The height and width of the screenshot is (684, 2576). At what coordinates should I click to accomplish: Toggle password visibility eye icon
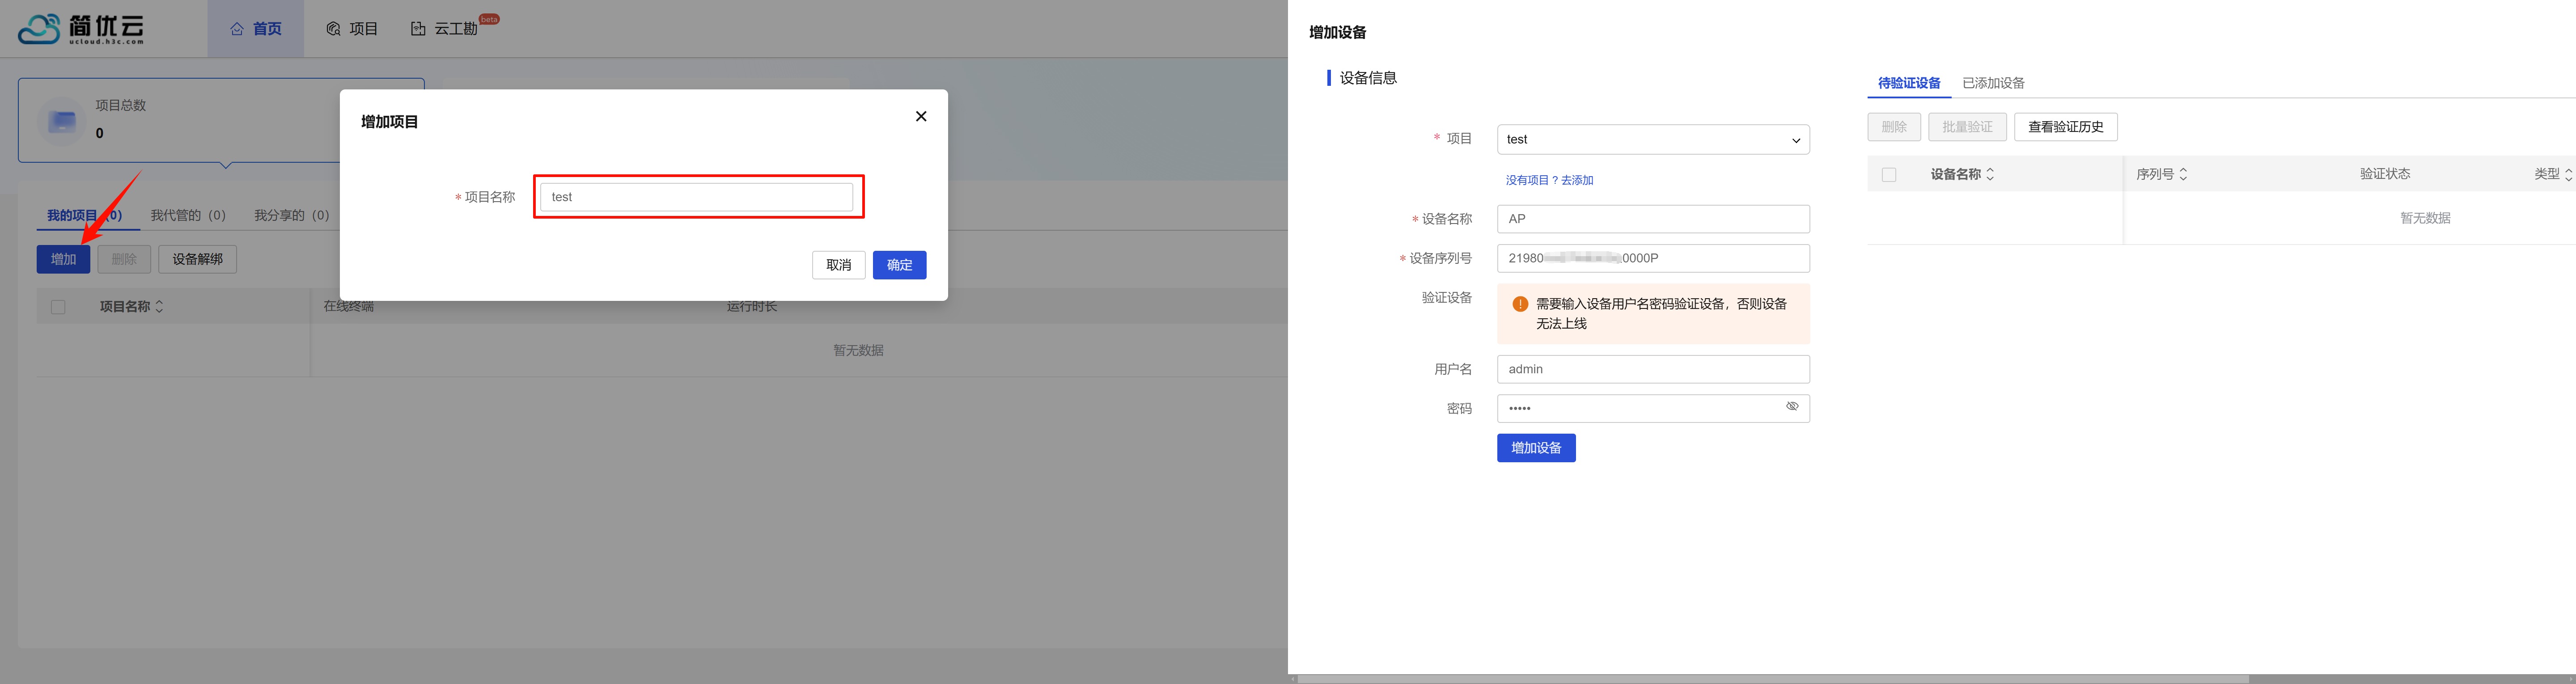[x=1792, y=407]
